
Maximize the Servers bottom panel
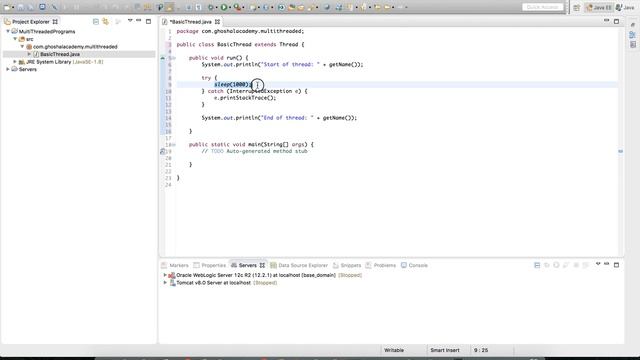[616, 265]
